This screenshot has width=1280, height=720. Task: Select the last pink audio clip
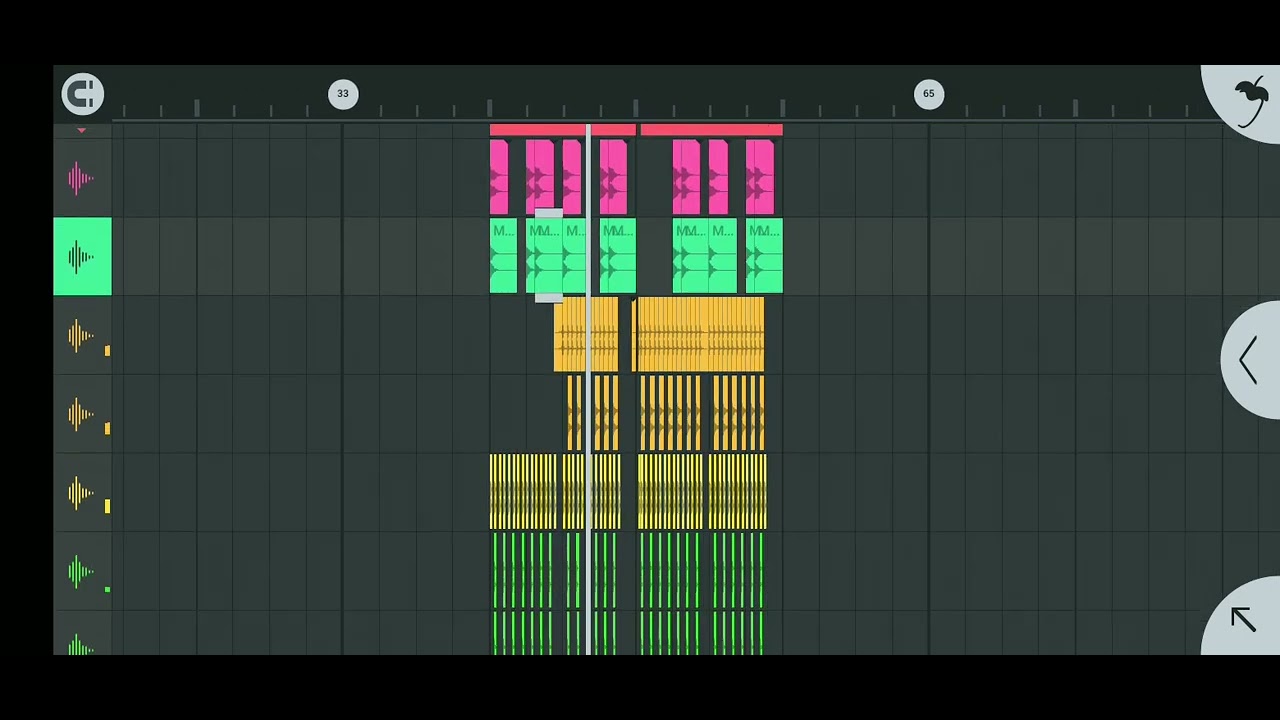(x=760, y=177)
